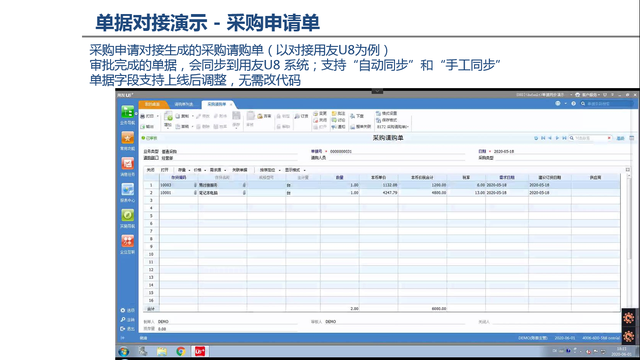The width and height of the screenshot is (640, 360).
Task: Open the 报表中心 sidebar icon
Action: coord(127,189)
